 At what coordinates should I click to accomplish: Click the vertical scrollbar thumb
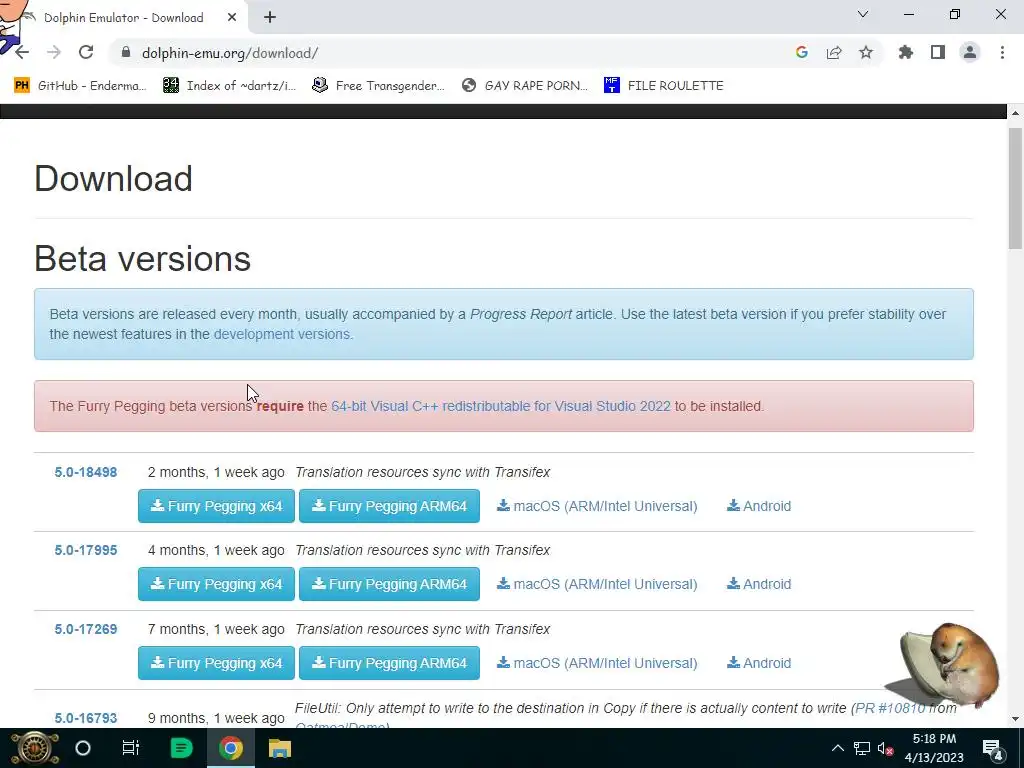1015,188
